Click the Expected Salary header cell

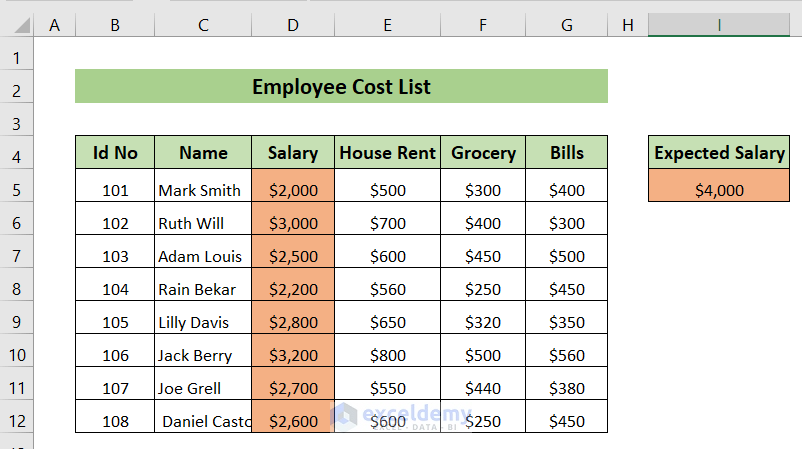(x=718, y=153)
